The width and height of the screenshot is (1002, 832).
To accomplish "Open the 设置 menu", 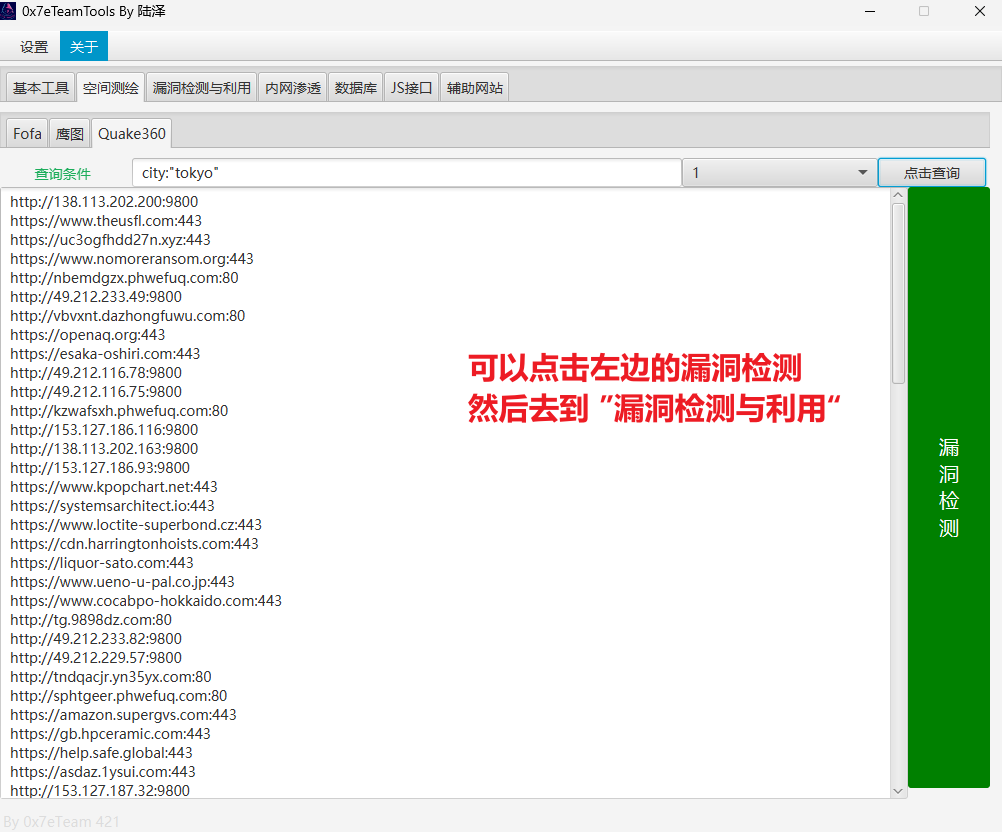I will [34, 47].
